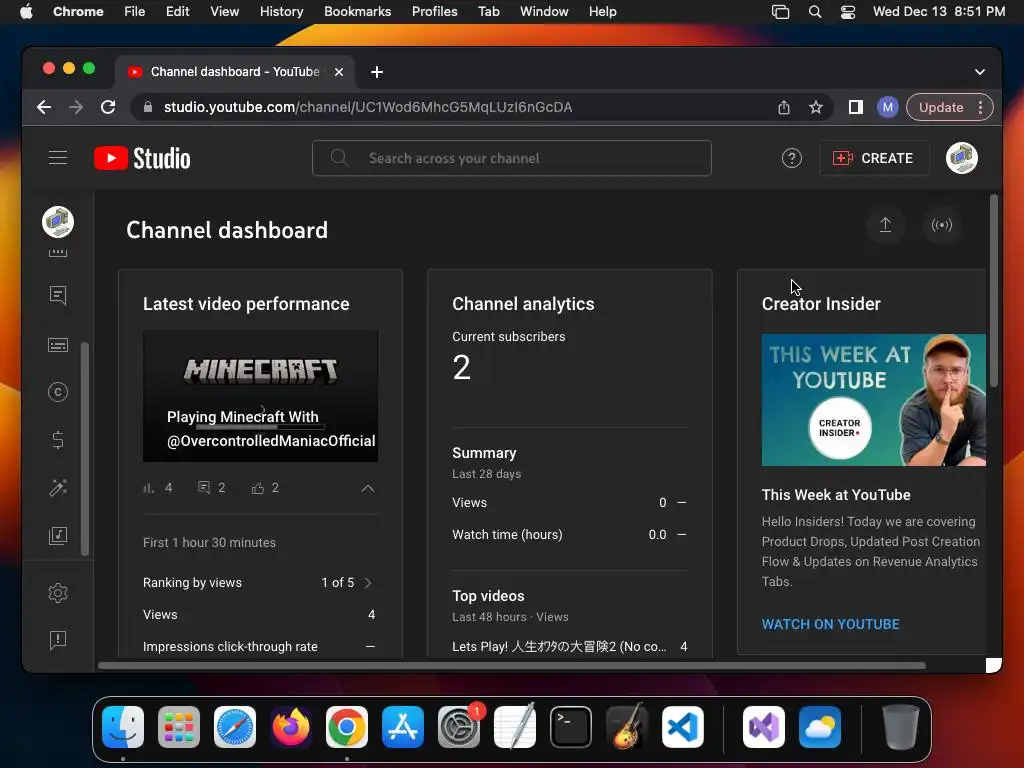Viewport: 1024px width, 768px height.
Task: Open GarageBand from the Dock
Action: tap(626, 727)
